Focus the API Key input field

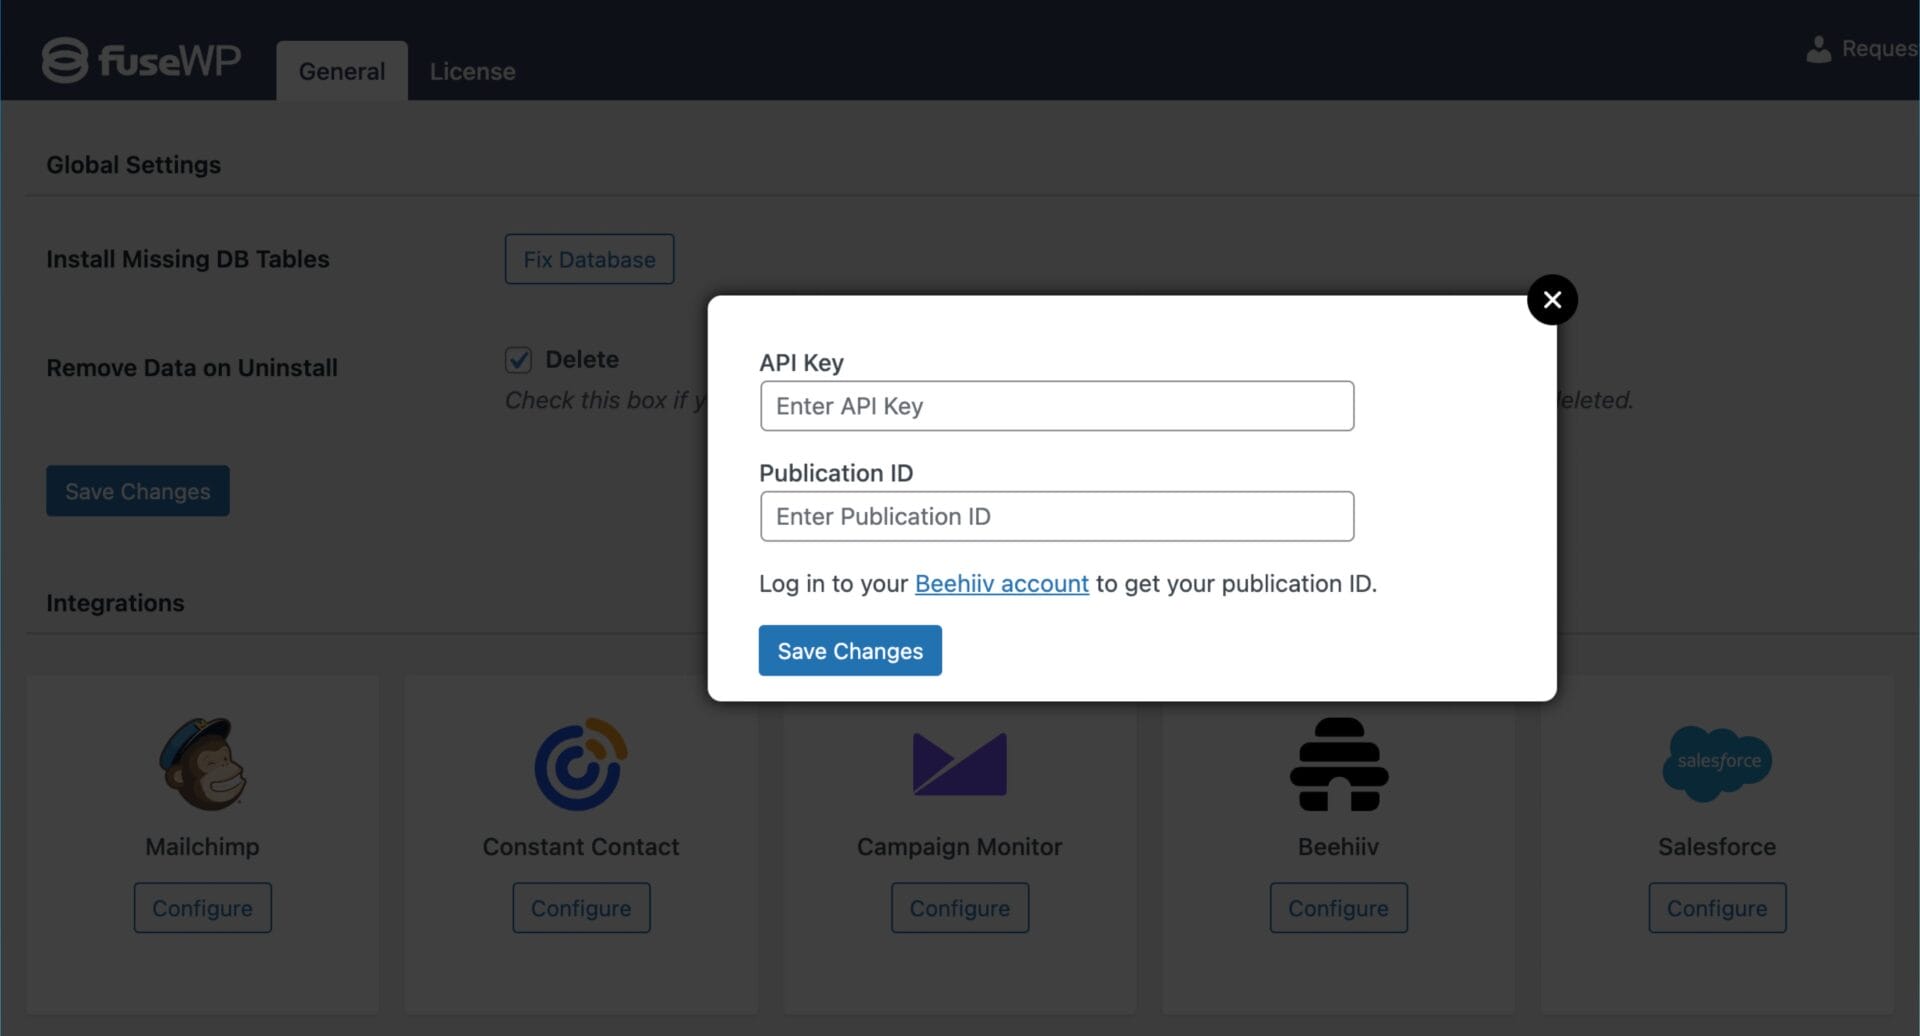coord(1056,406)
